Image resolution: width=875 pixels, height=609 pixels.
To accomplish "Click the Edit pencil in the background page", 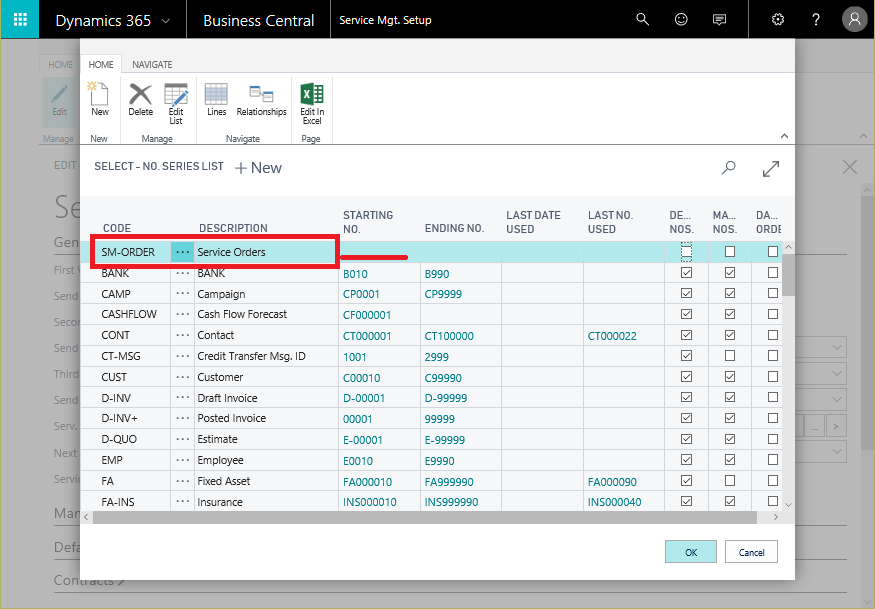I will coord(59,100).
